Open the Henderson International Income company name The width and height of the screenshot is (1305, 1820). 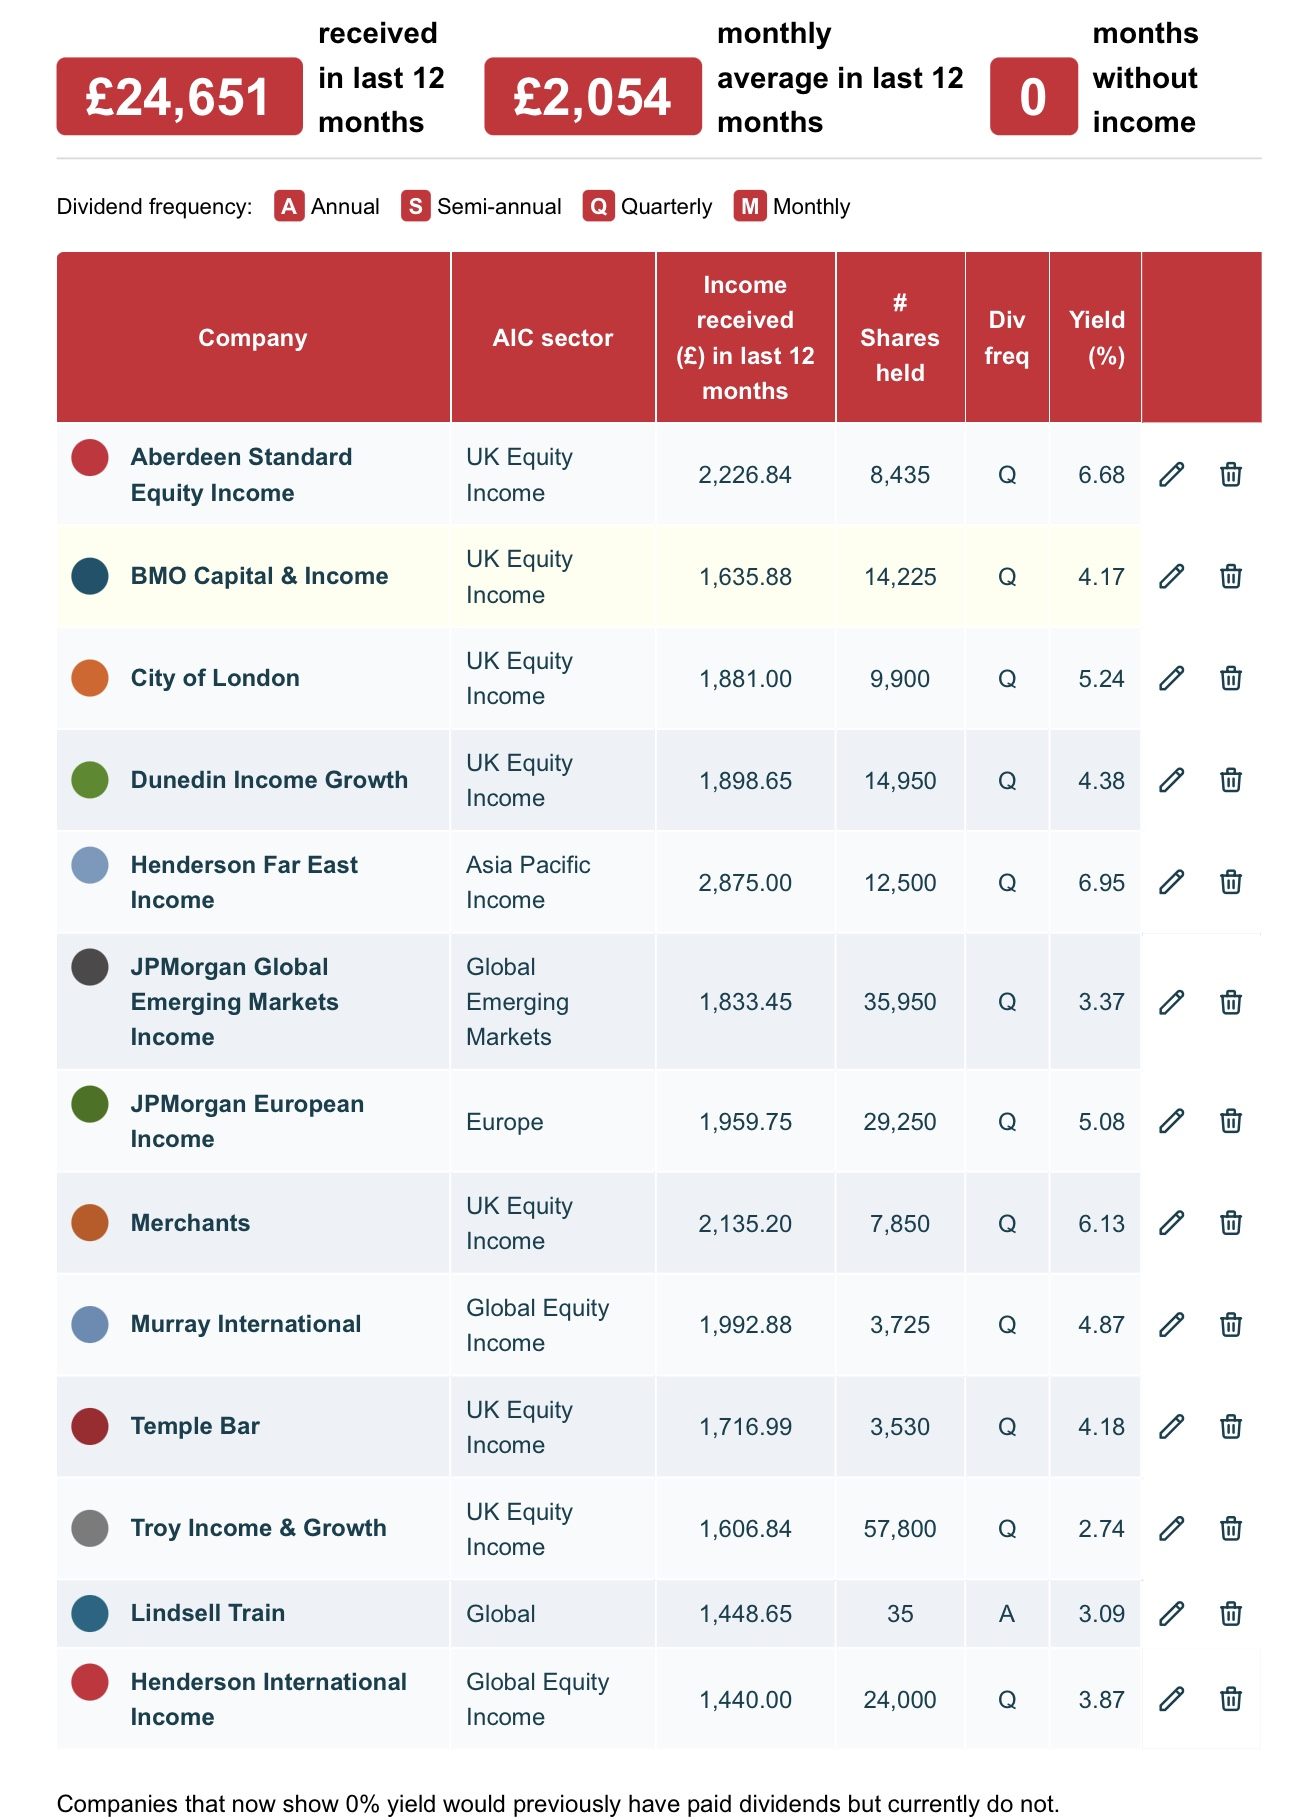(268, 1699)
